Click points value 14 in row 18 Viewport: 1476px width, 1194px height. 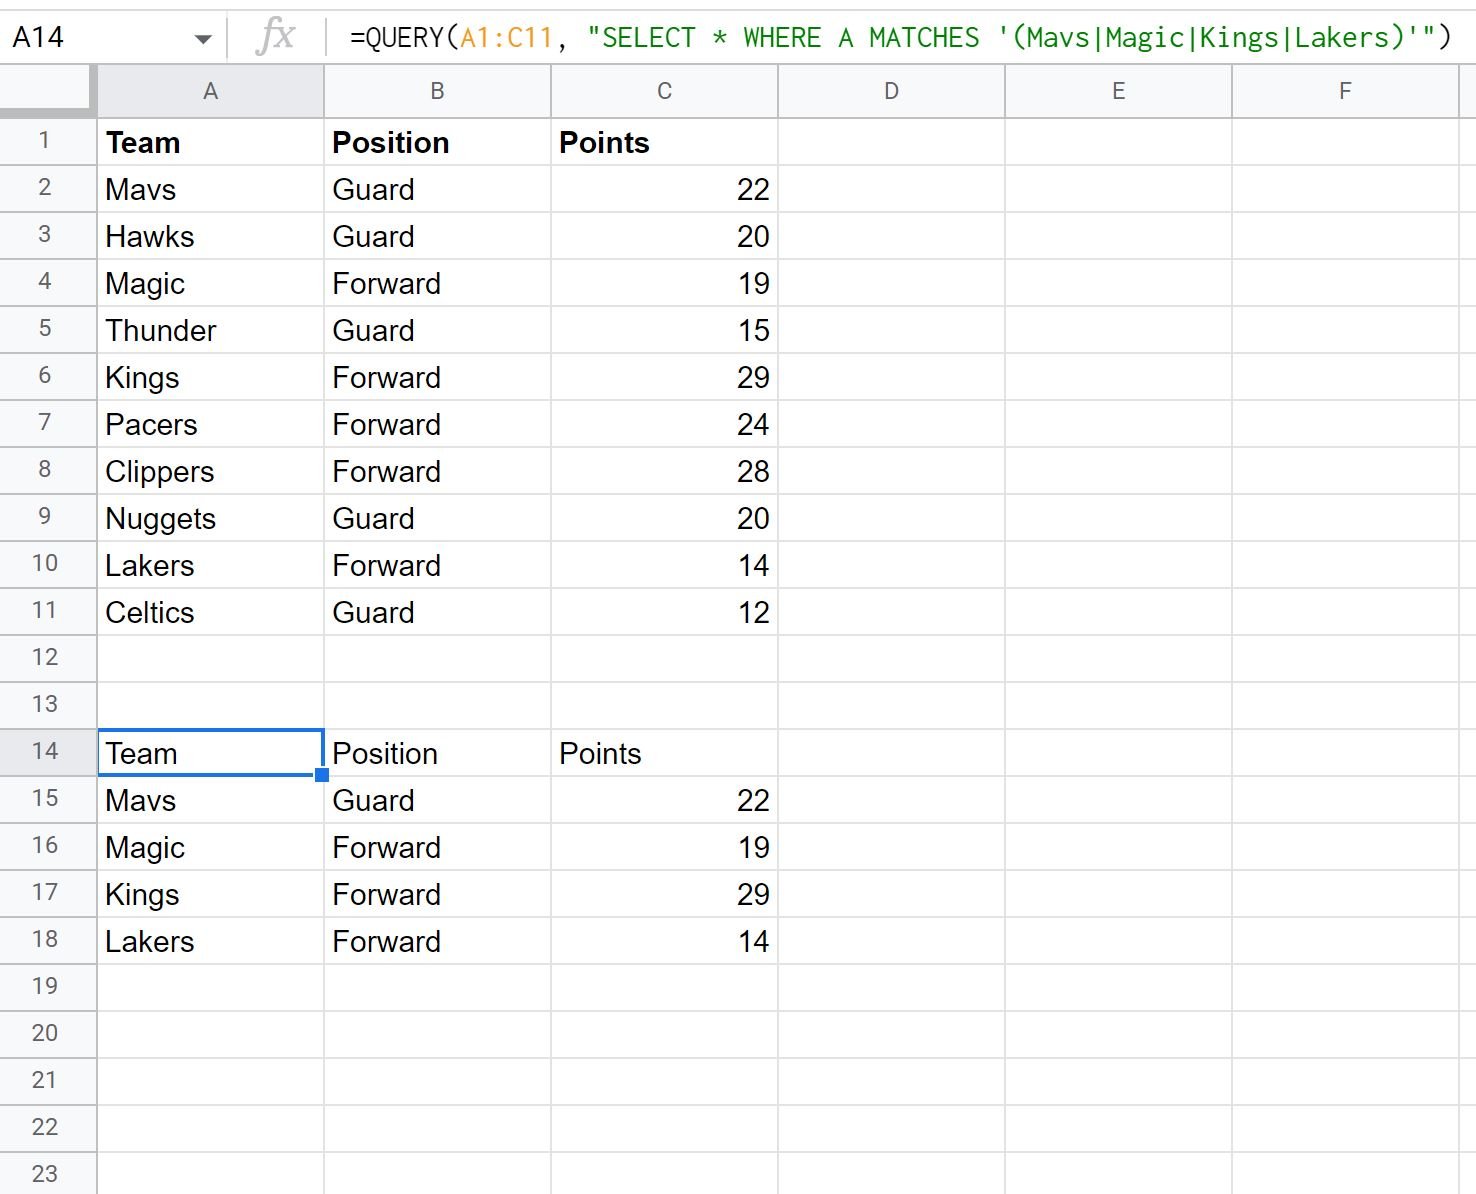(664, 941)
